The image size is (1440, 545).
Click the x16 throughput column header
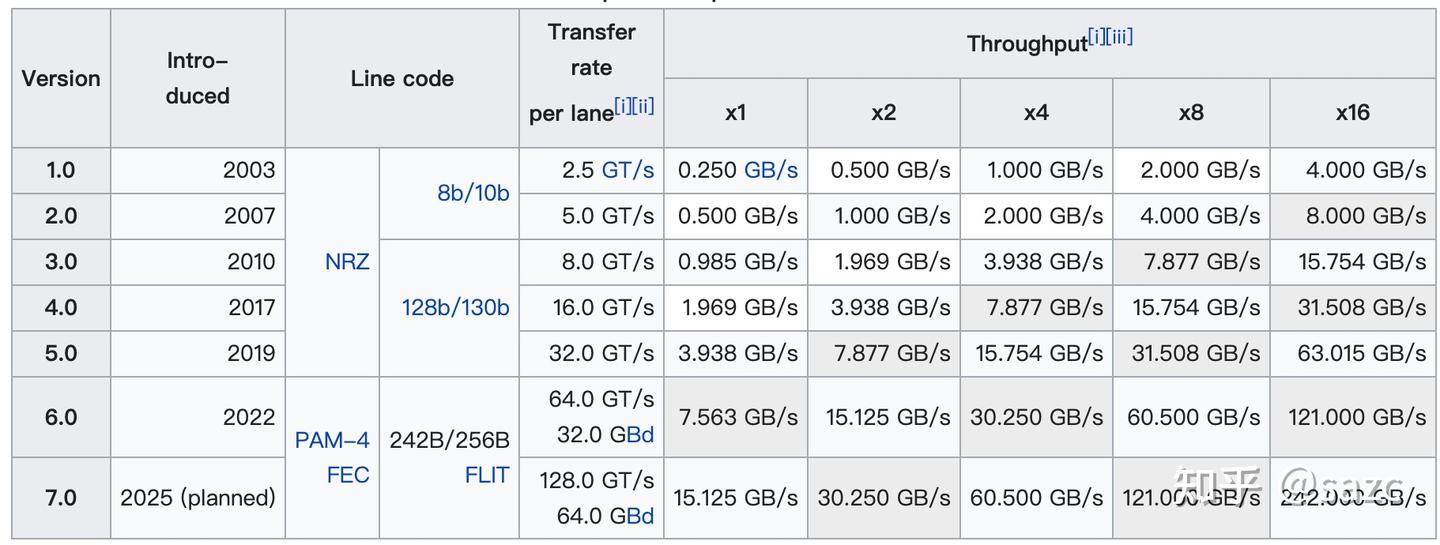pyautogui.click(x=1352, y=113)
